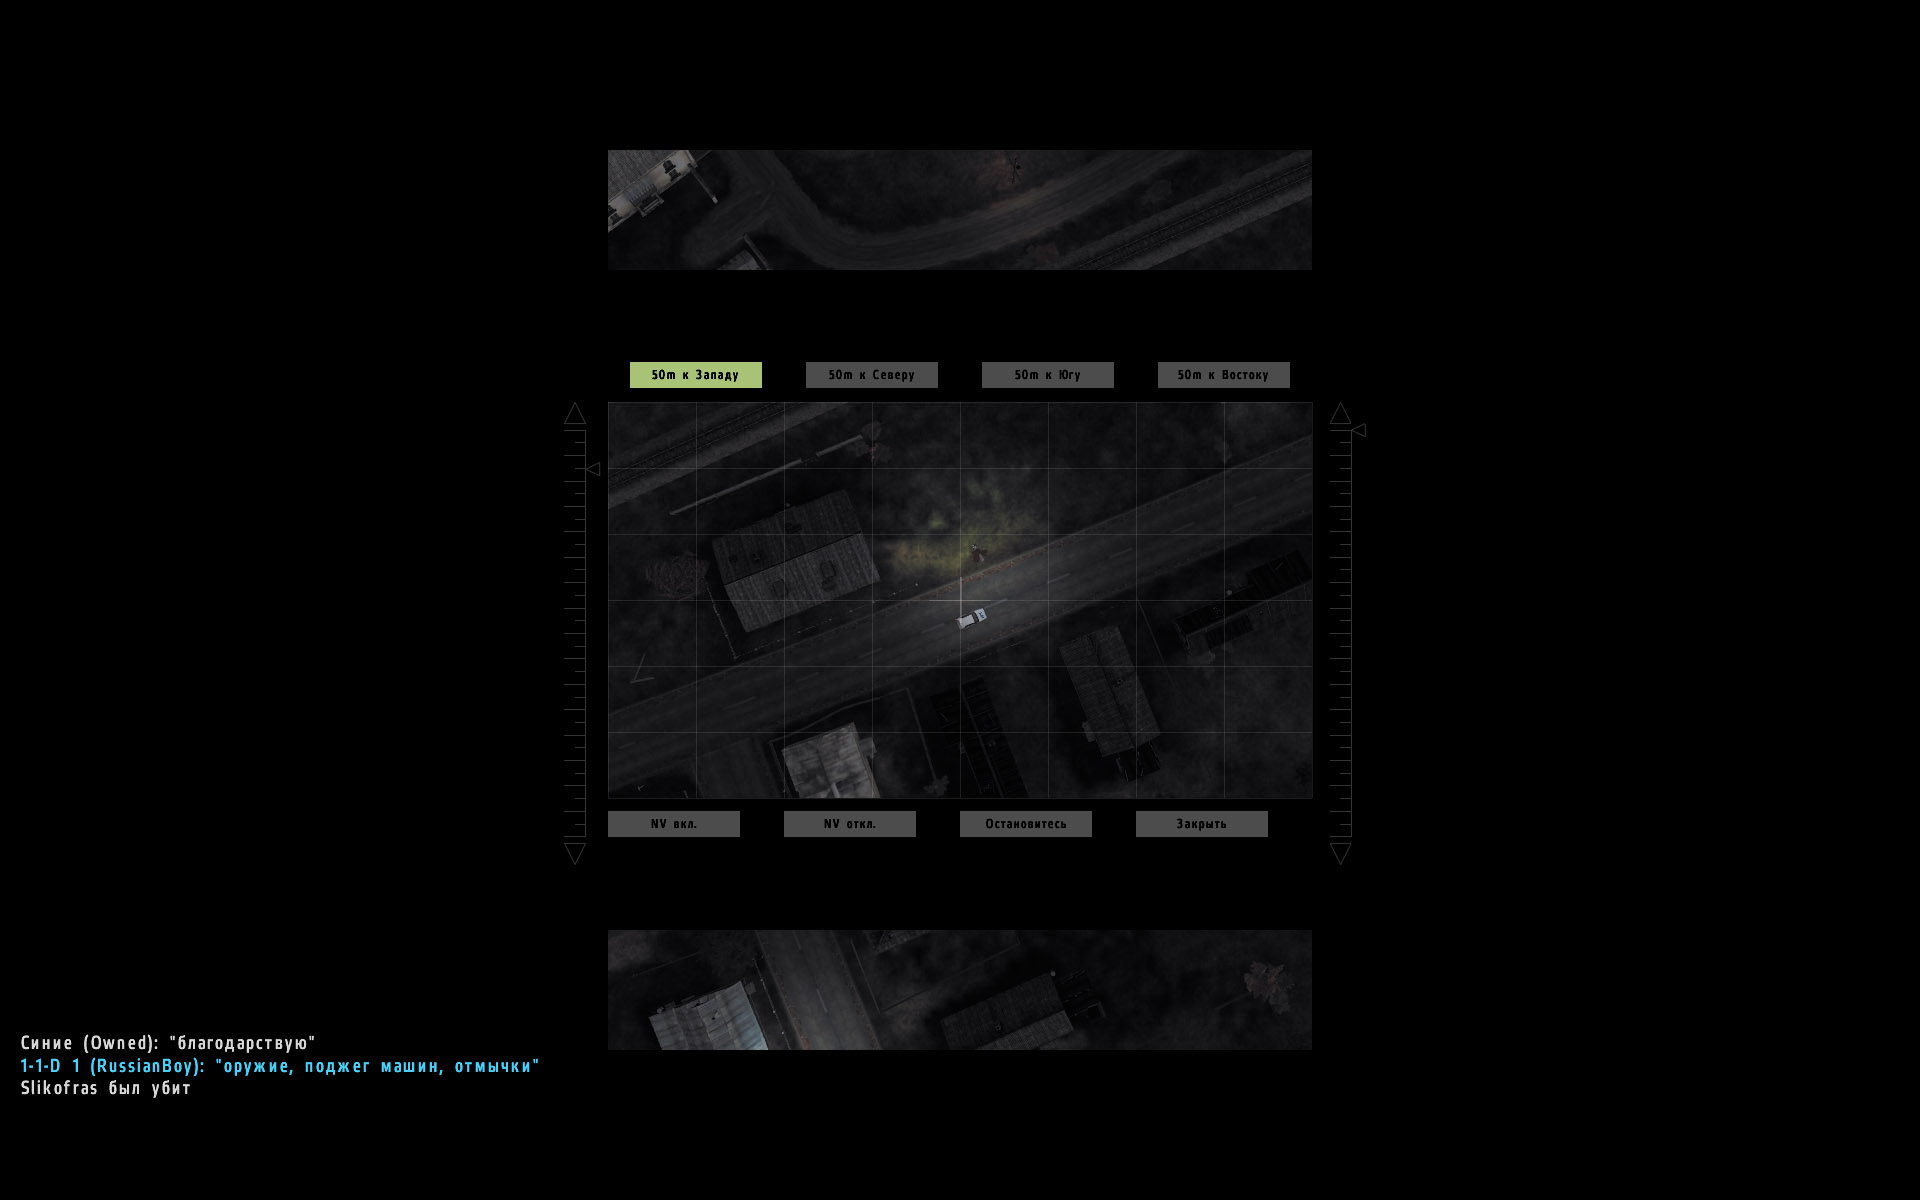Turn off night vision with NV откл.
1920x1200 pixels.
click(x=849, y=824)
